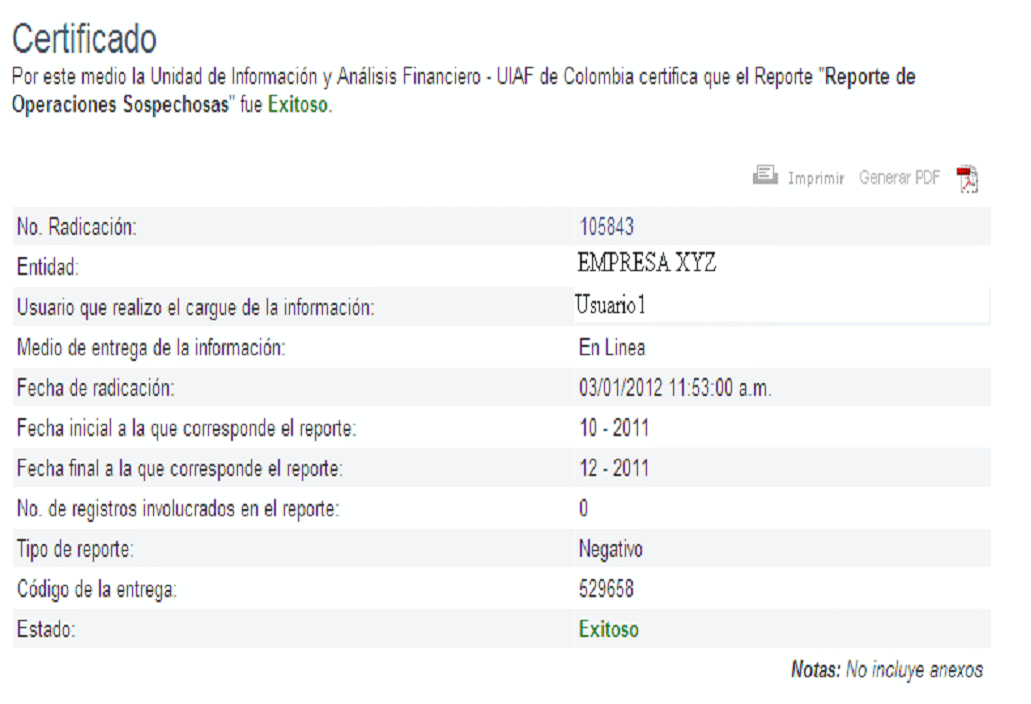Click the Código de la entrega label
Screen dimensions: 1031x704
[97, 590]
